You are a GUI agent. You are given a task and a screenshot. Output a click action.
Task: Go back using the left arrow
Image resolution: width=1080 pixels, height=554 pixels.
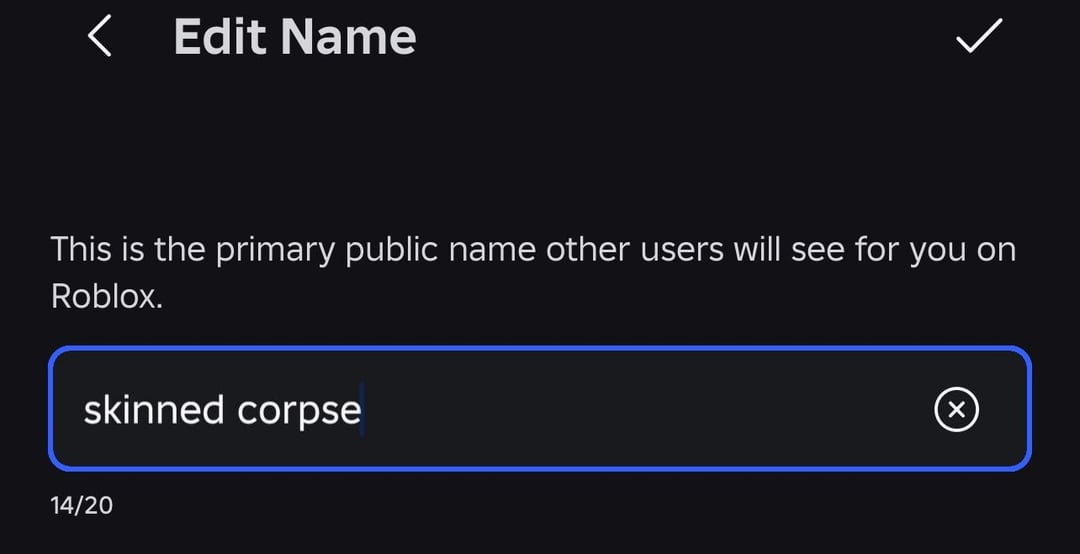pyautogui.click(x=98, y=37)
